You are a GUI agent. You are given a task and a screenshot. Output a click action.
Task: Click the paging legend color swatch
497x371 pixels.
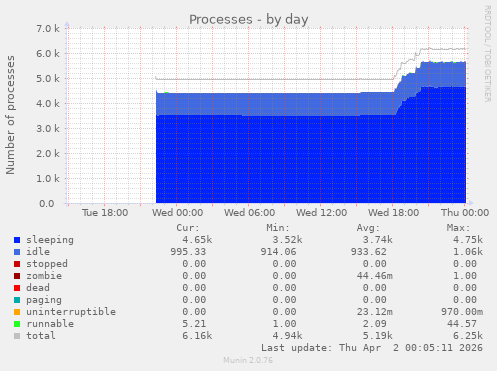tap(17, 300)
